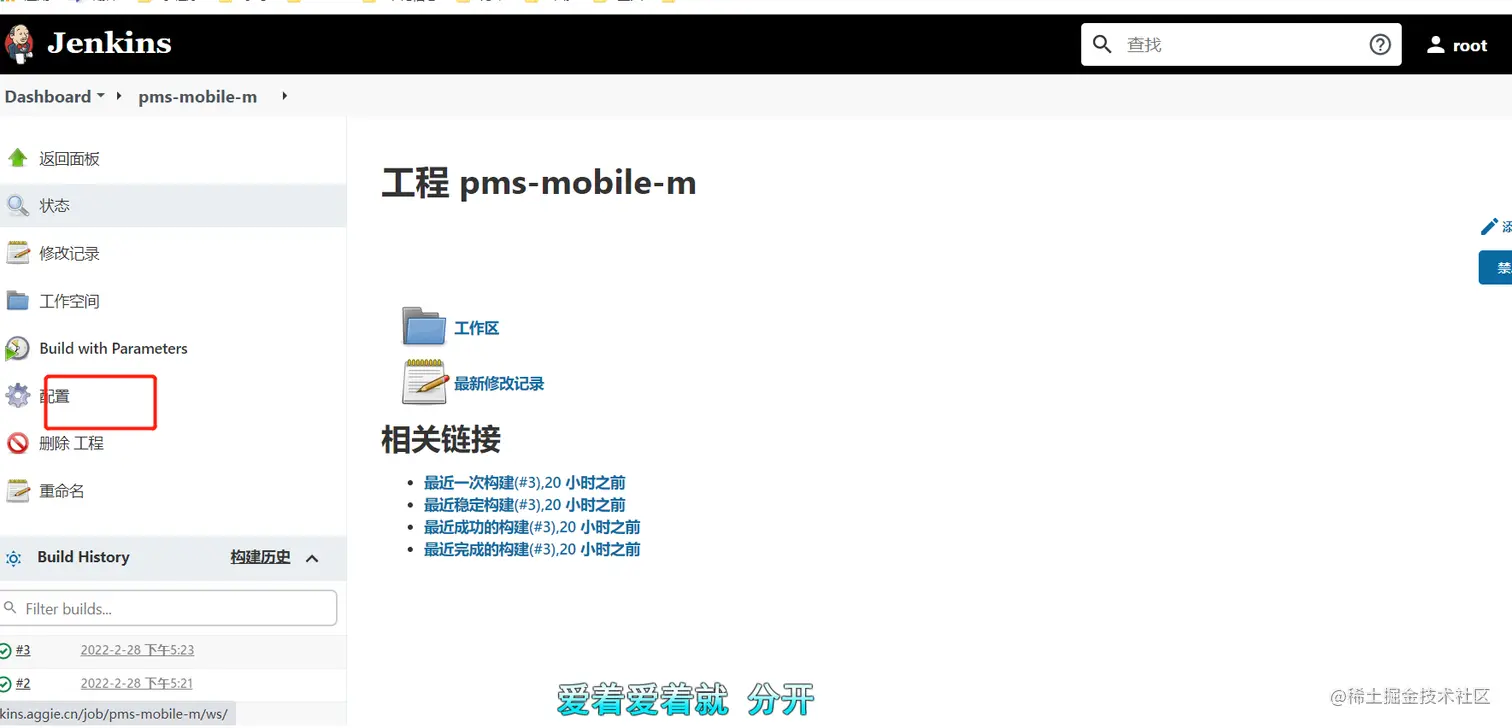Open 工作空间 in the sidebar
Screen dimensions: 1512x728
(69, 301)
